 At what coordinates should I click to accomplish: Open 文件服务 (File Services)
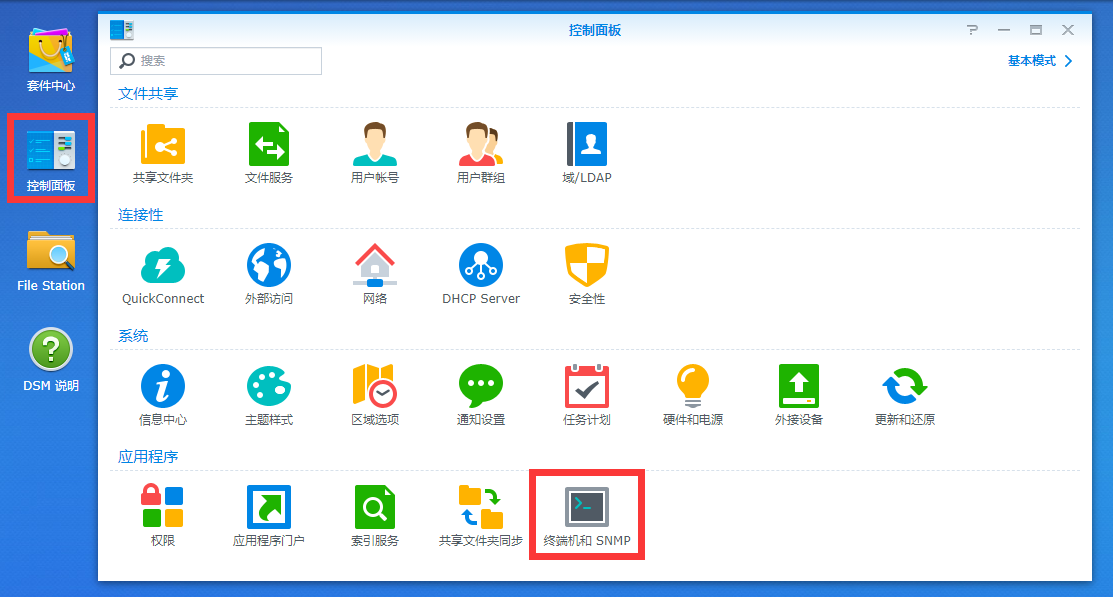click(x=268, y=153)
